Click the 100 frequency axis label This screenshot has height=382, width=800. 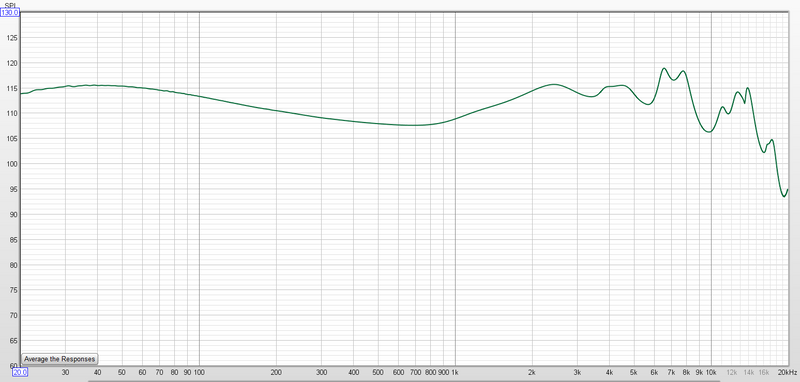pyautogui.click(x=199, y=372)
